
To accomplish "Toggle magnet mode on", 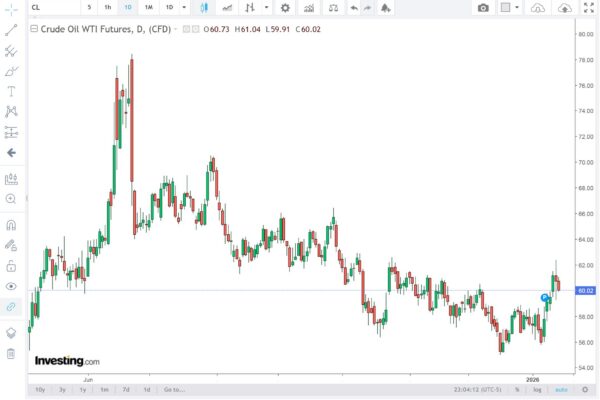I will tap(11, 225).
